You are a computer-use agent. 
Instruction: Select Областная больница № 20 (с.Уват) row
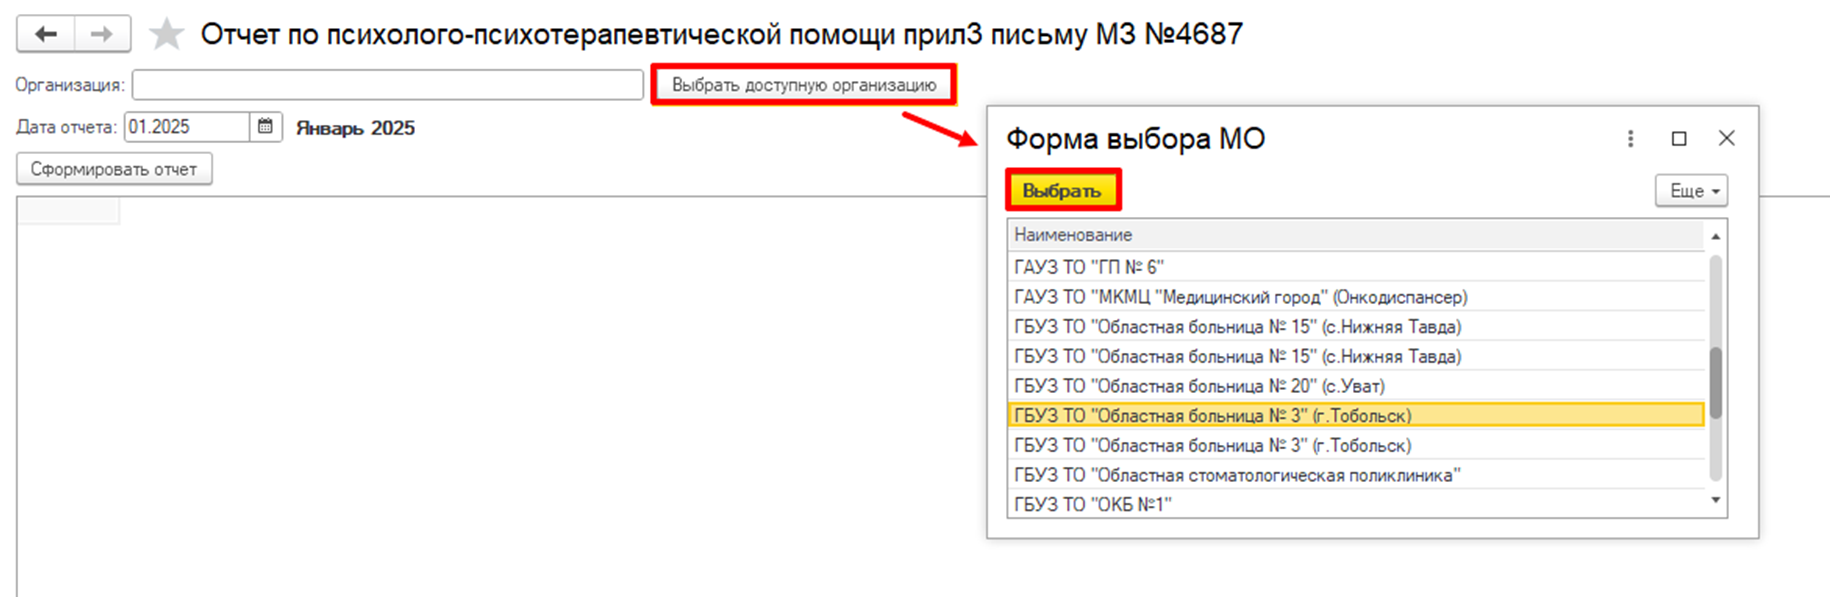1199,386
